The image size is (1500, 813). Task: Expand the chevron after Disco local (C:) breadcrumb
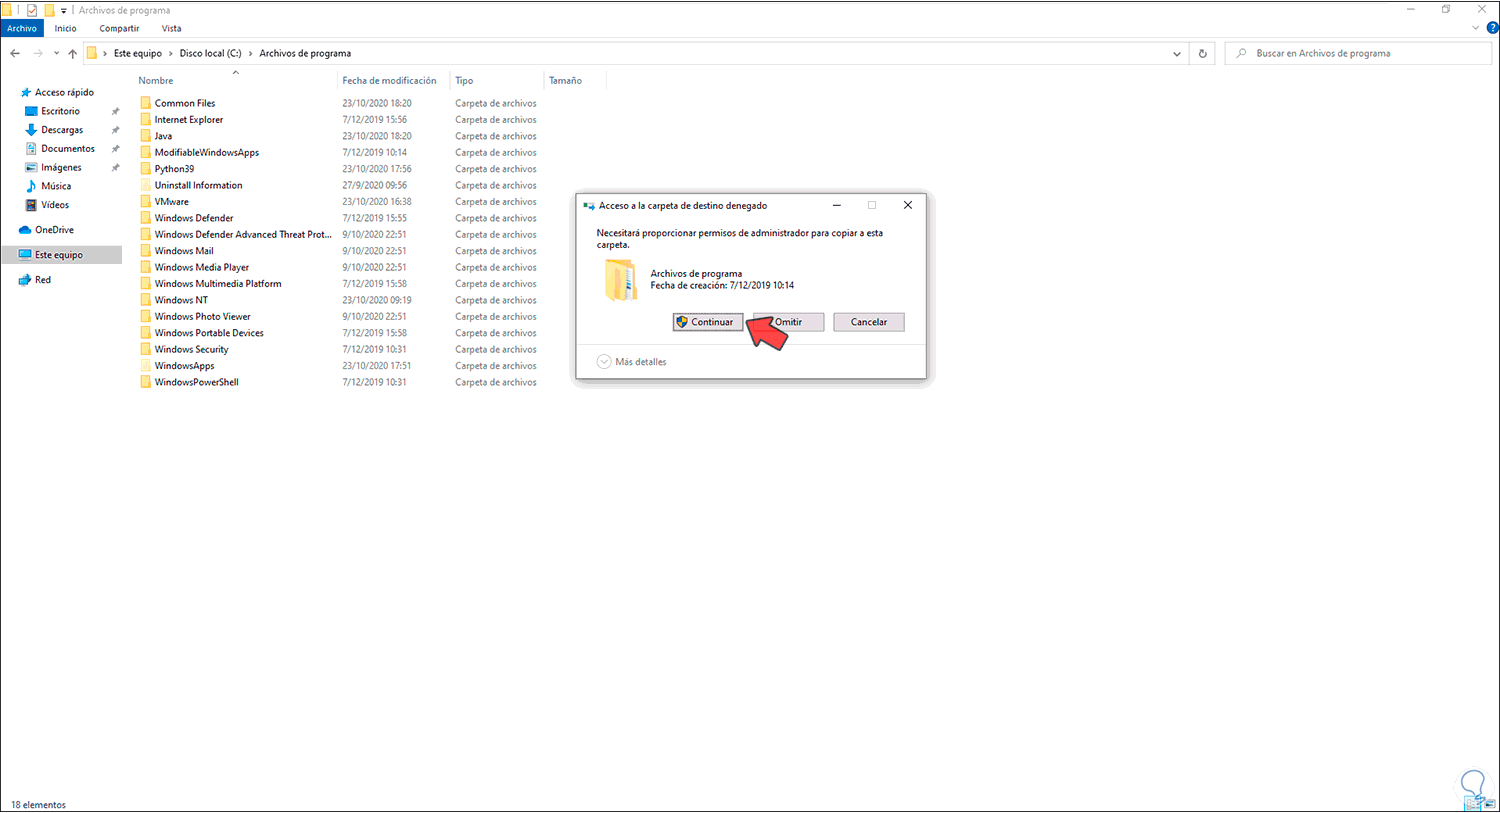[x=250, y=54]
